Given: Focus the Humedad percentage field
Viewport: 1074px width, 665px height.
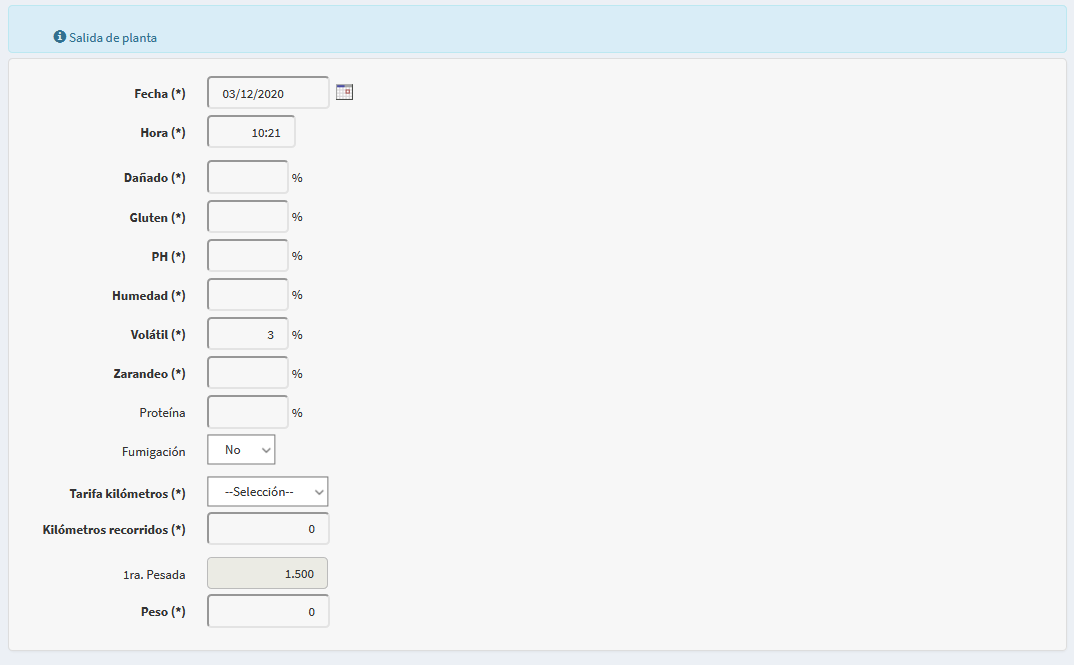Looking at the screenshot, I should point(247,295).
